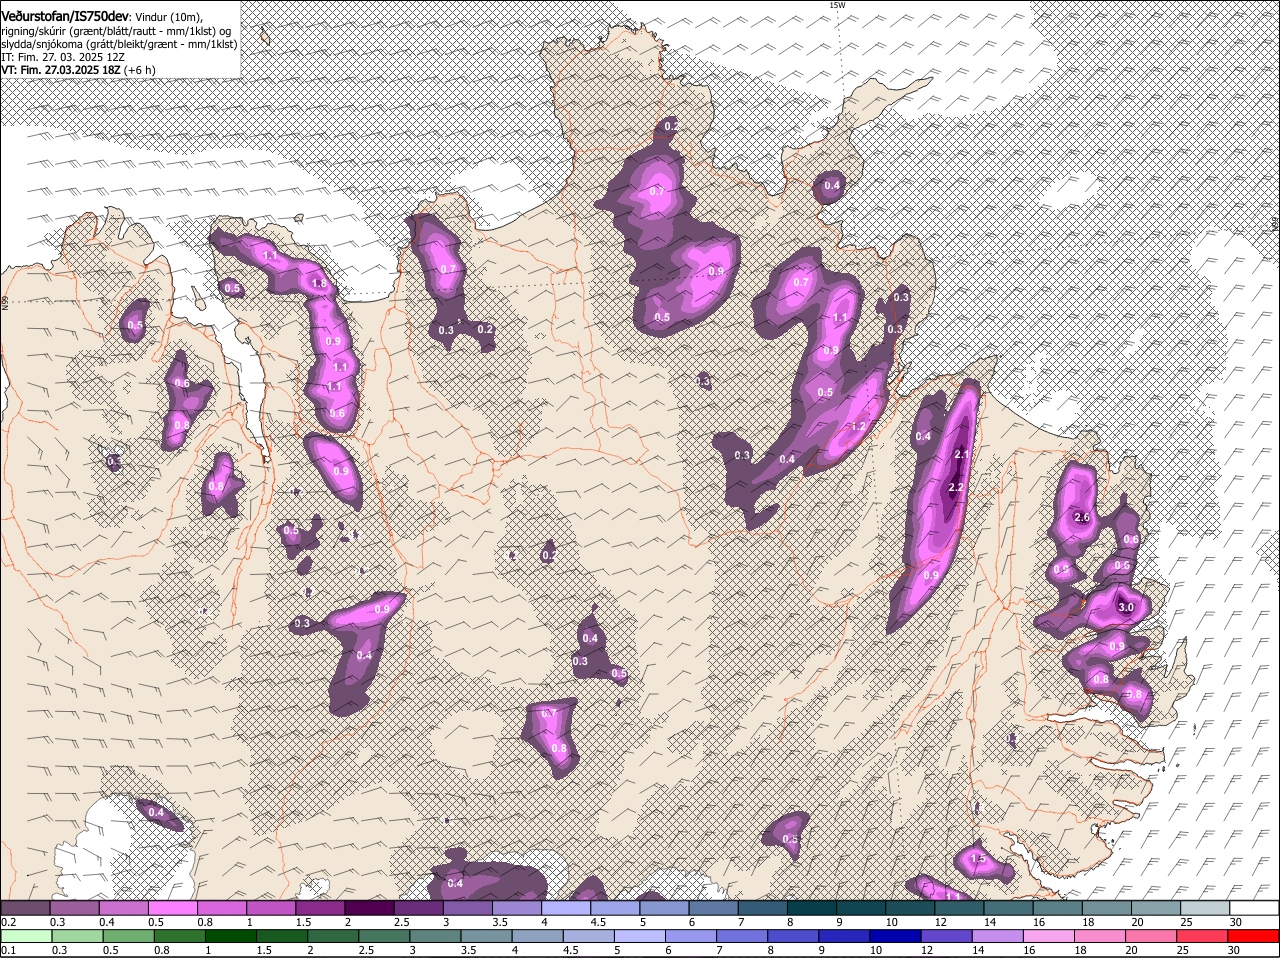Pick the white snow swatch above 30
Screen dimensions: 1280x958
1255,907
